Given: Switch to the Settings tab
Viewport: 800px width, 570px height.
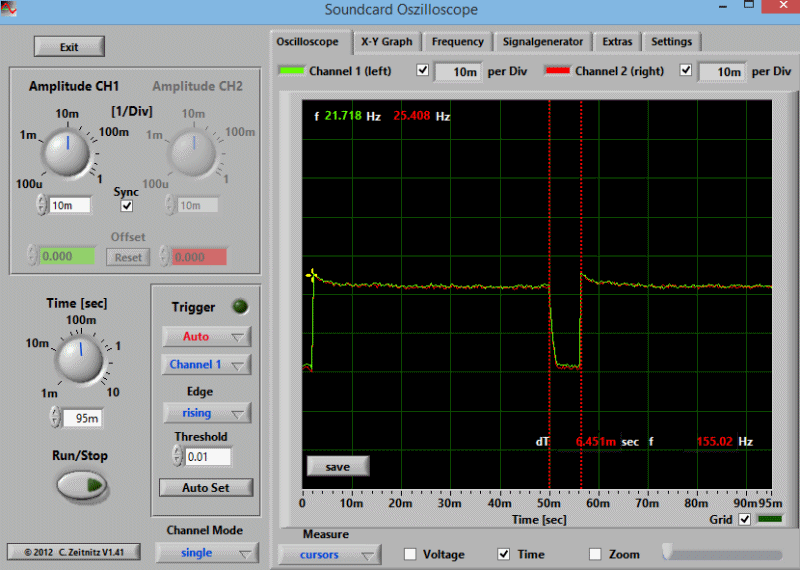Looking at the screenshot, I should [671, 42].
